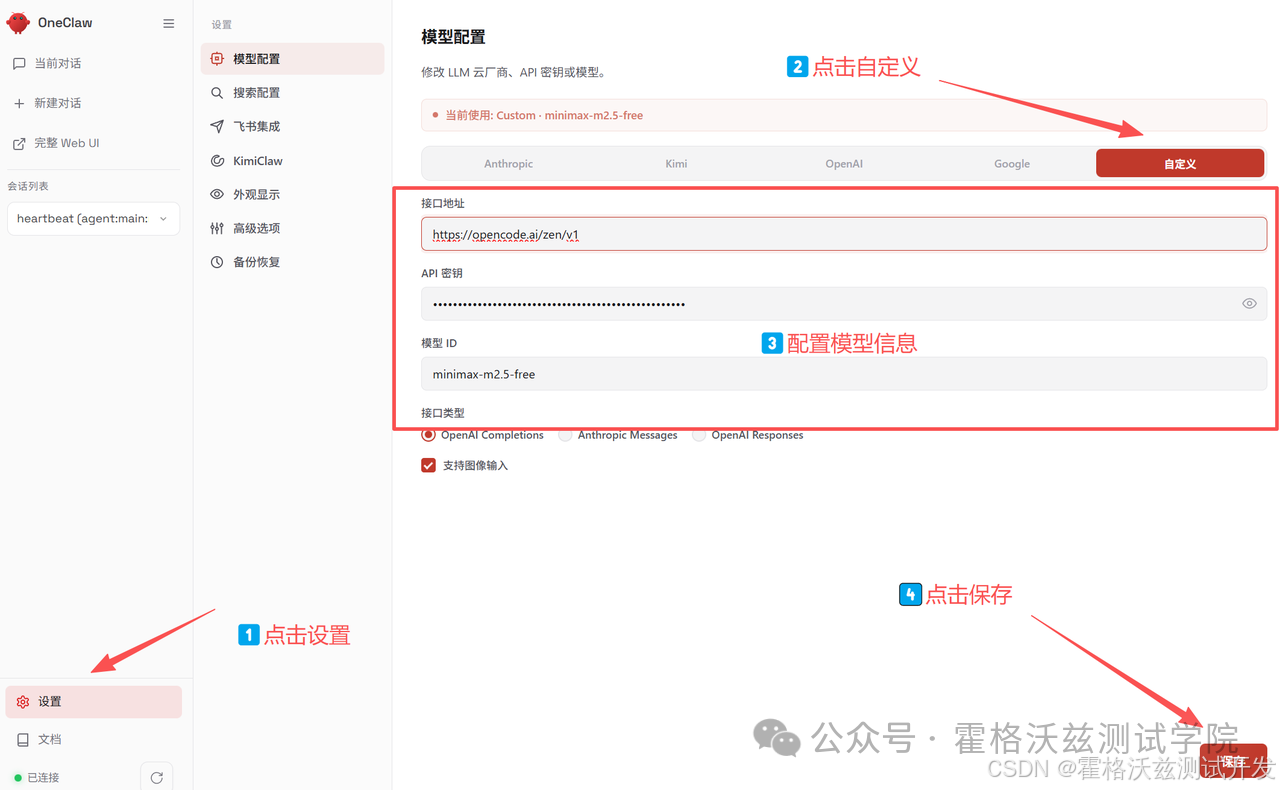Select the OpenAI Responses radio button
This screenshot has width=1280, height=790.
[x=699, y=435]
